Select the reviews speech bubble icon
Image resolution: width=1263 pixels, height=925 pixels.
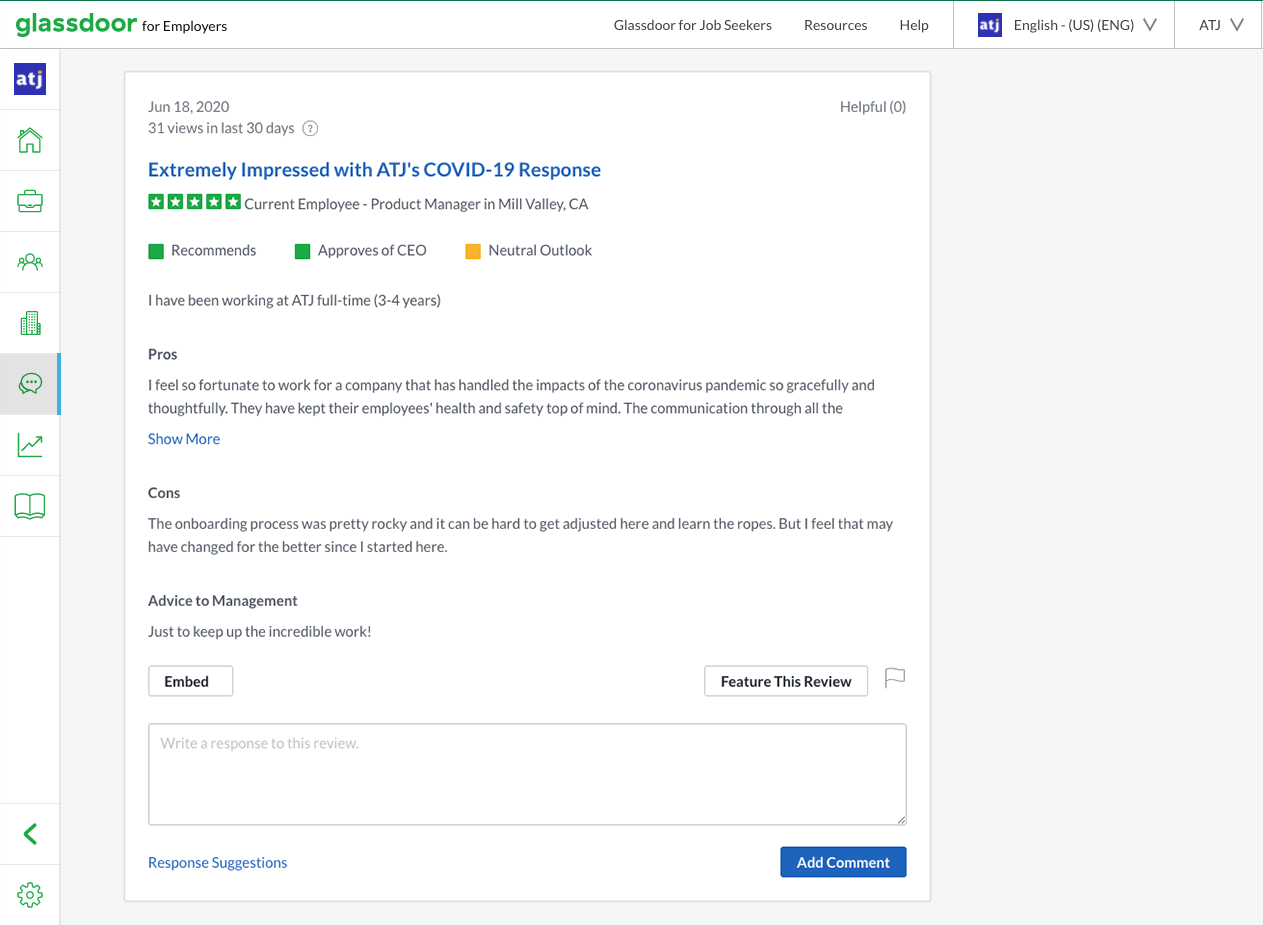[30, 384]
